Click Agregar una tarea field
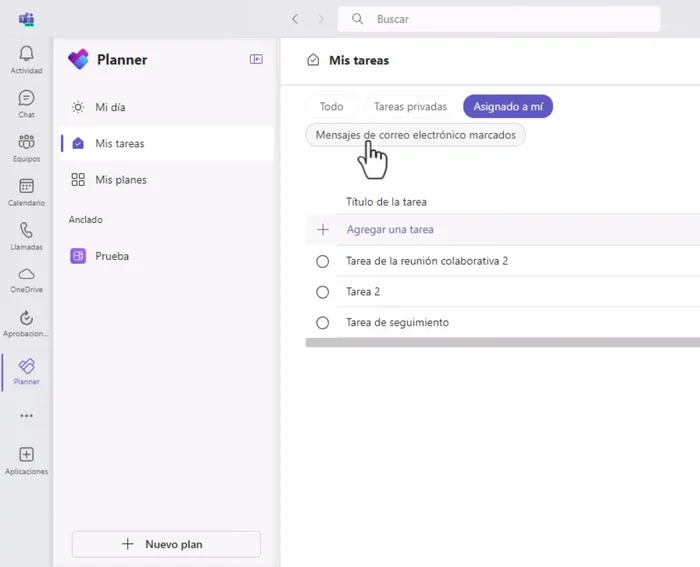700x567 pixels. click(x=503, y=229)
